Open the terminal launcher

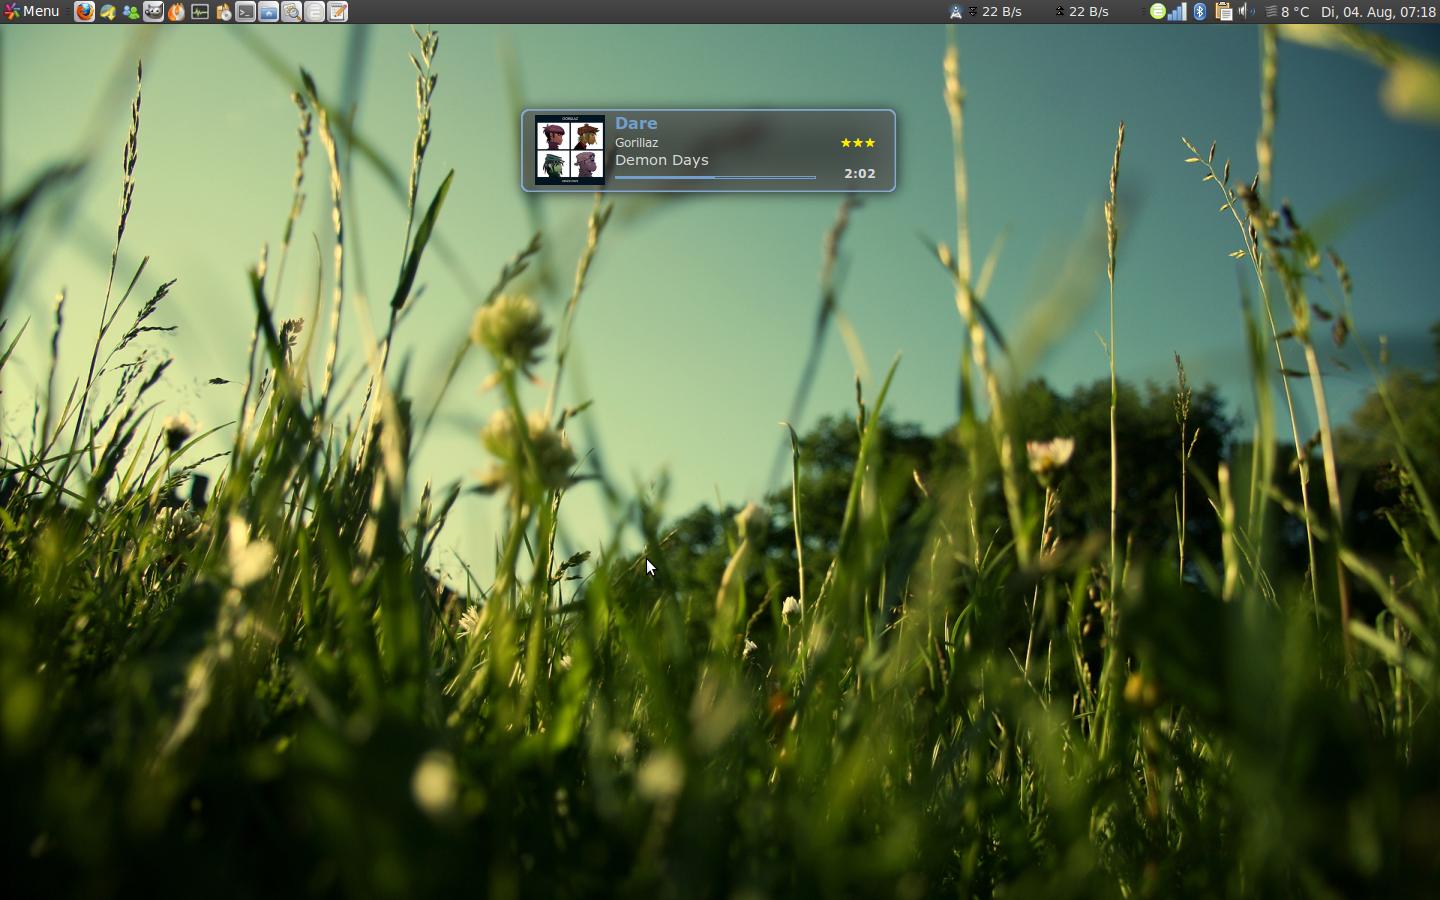pyautogui.click(x=245, y=12)
